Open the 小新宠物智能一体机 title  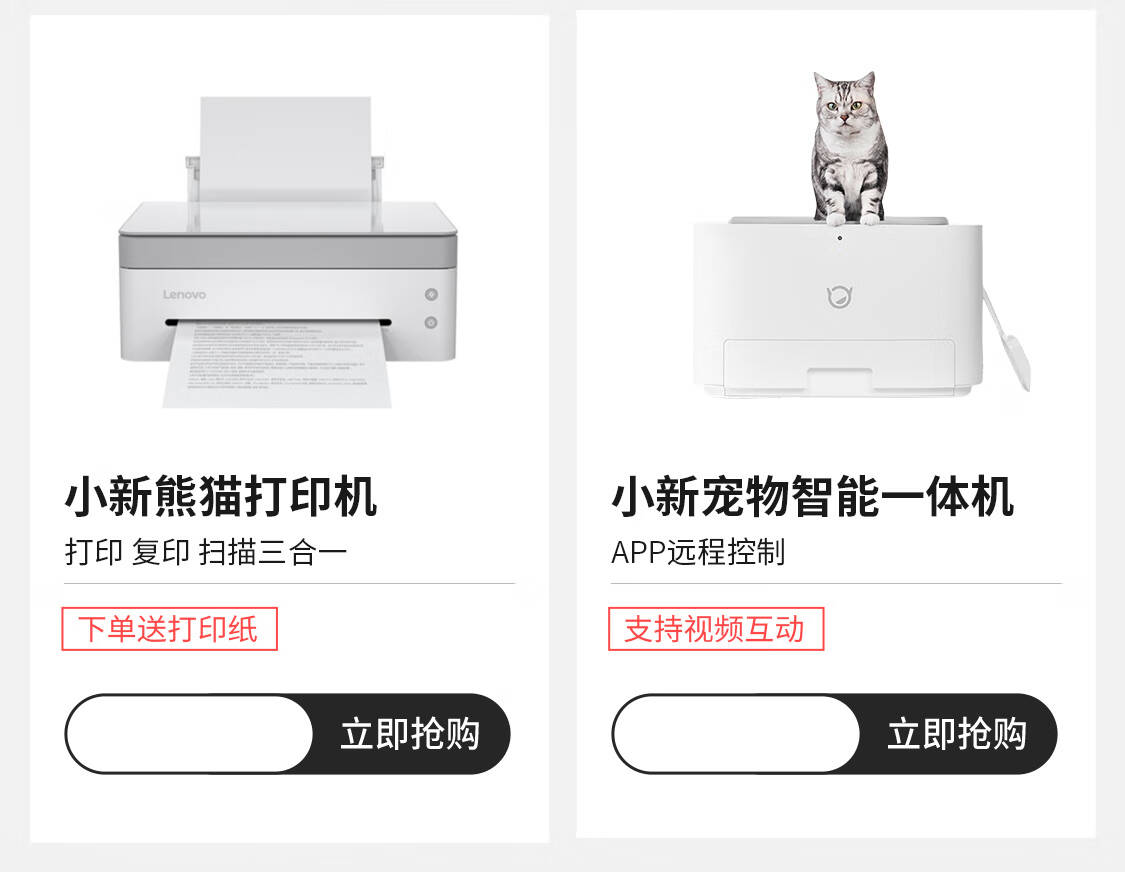812,496
